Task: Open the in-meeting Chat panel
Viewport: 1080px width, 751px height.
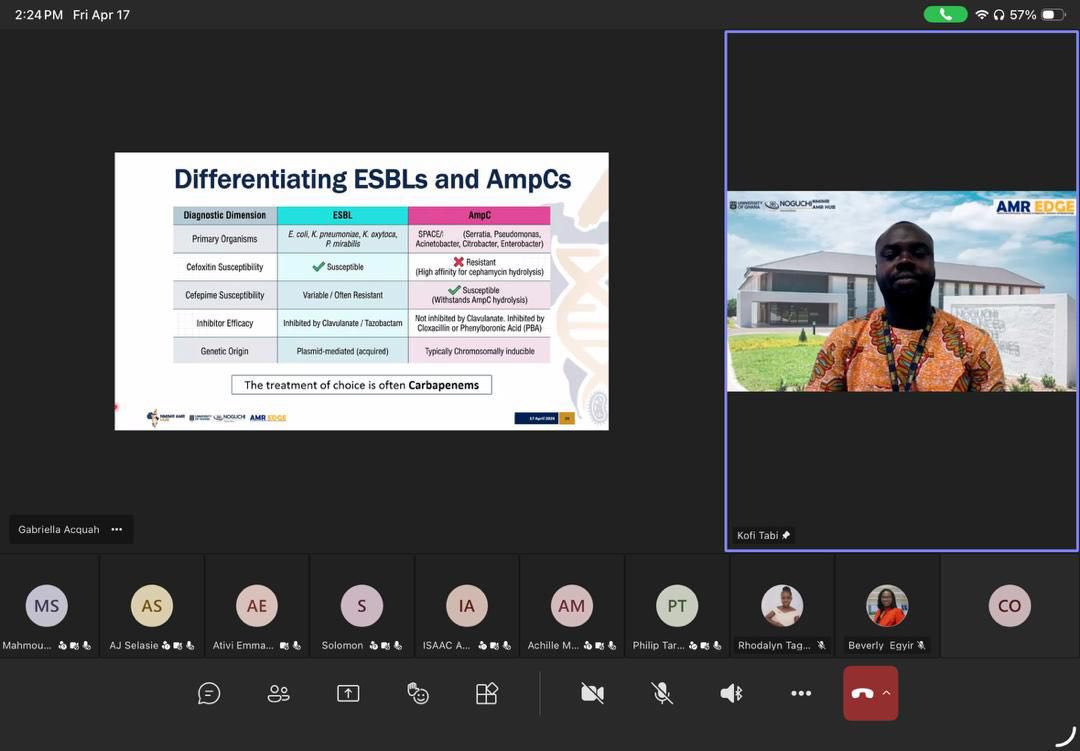Action: pos(209,692)
